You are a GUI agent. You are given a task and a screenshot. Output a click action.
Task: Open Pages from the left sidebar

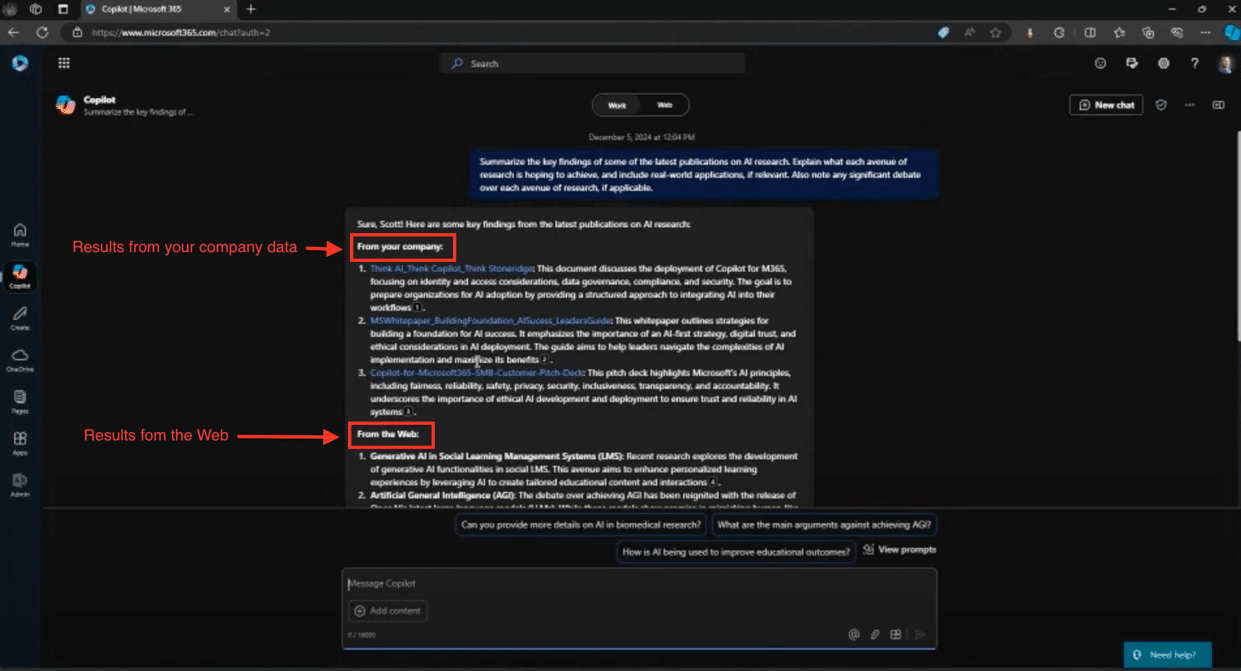20,402
